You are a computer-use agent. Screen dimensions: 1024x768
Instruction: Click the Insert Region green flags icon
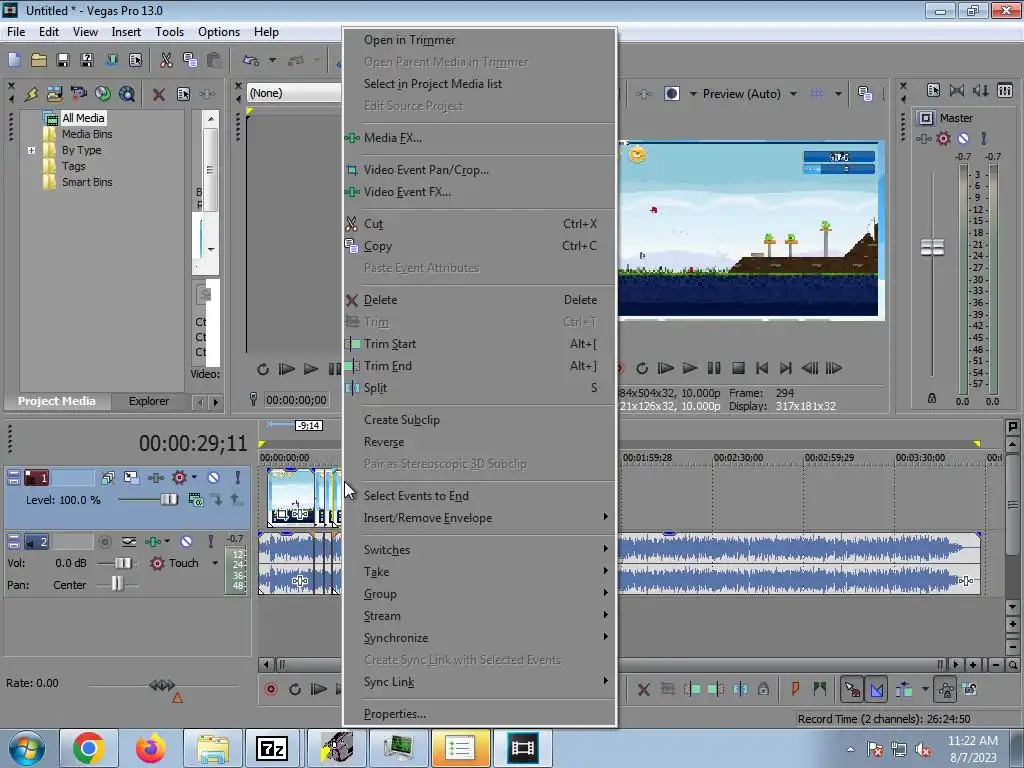[x=820, y=688]
